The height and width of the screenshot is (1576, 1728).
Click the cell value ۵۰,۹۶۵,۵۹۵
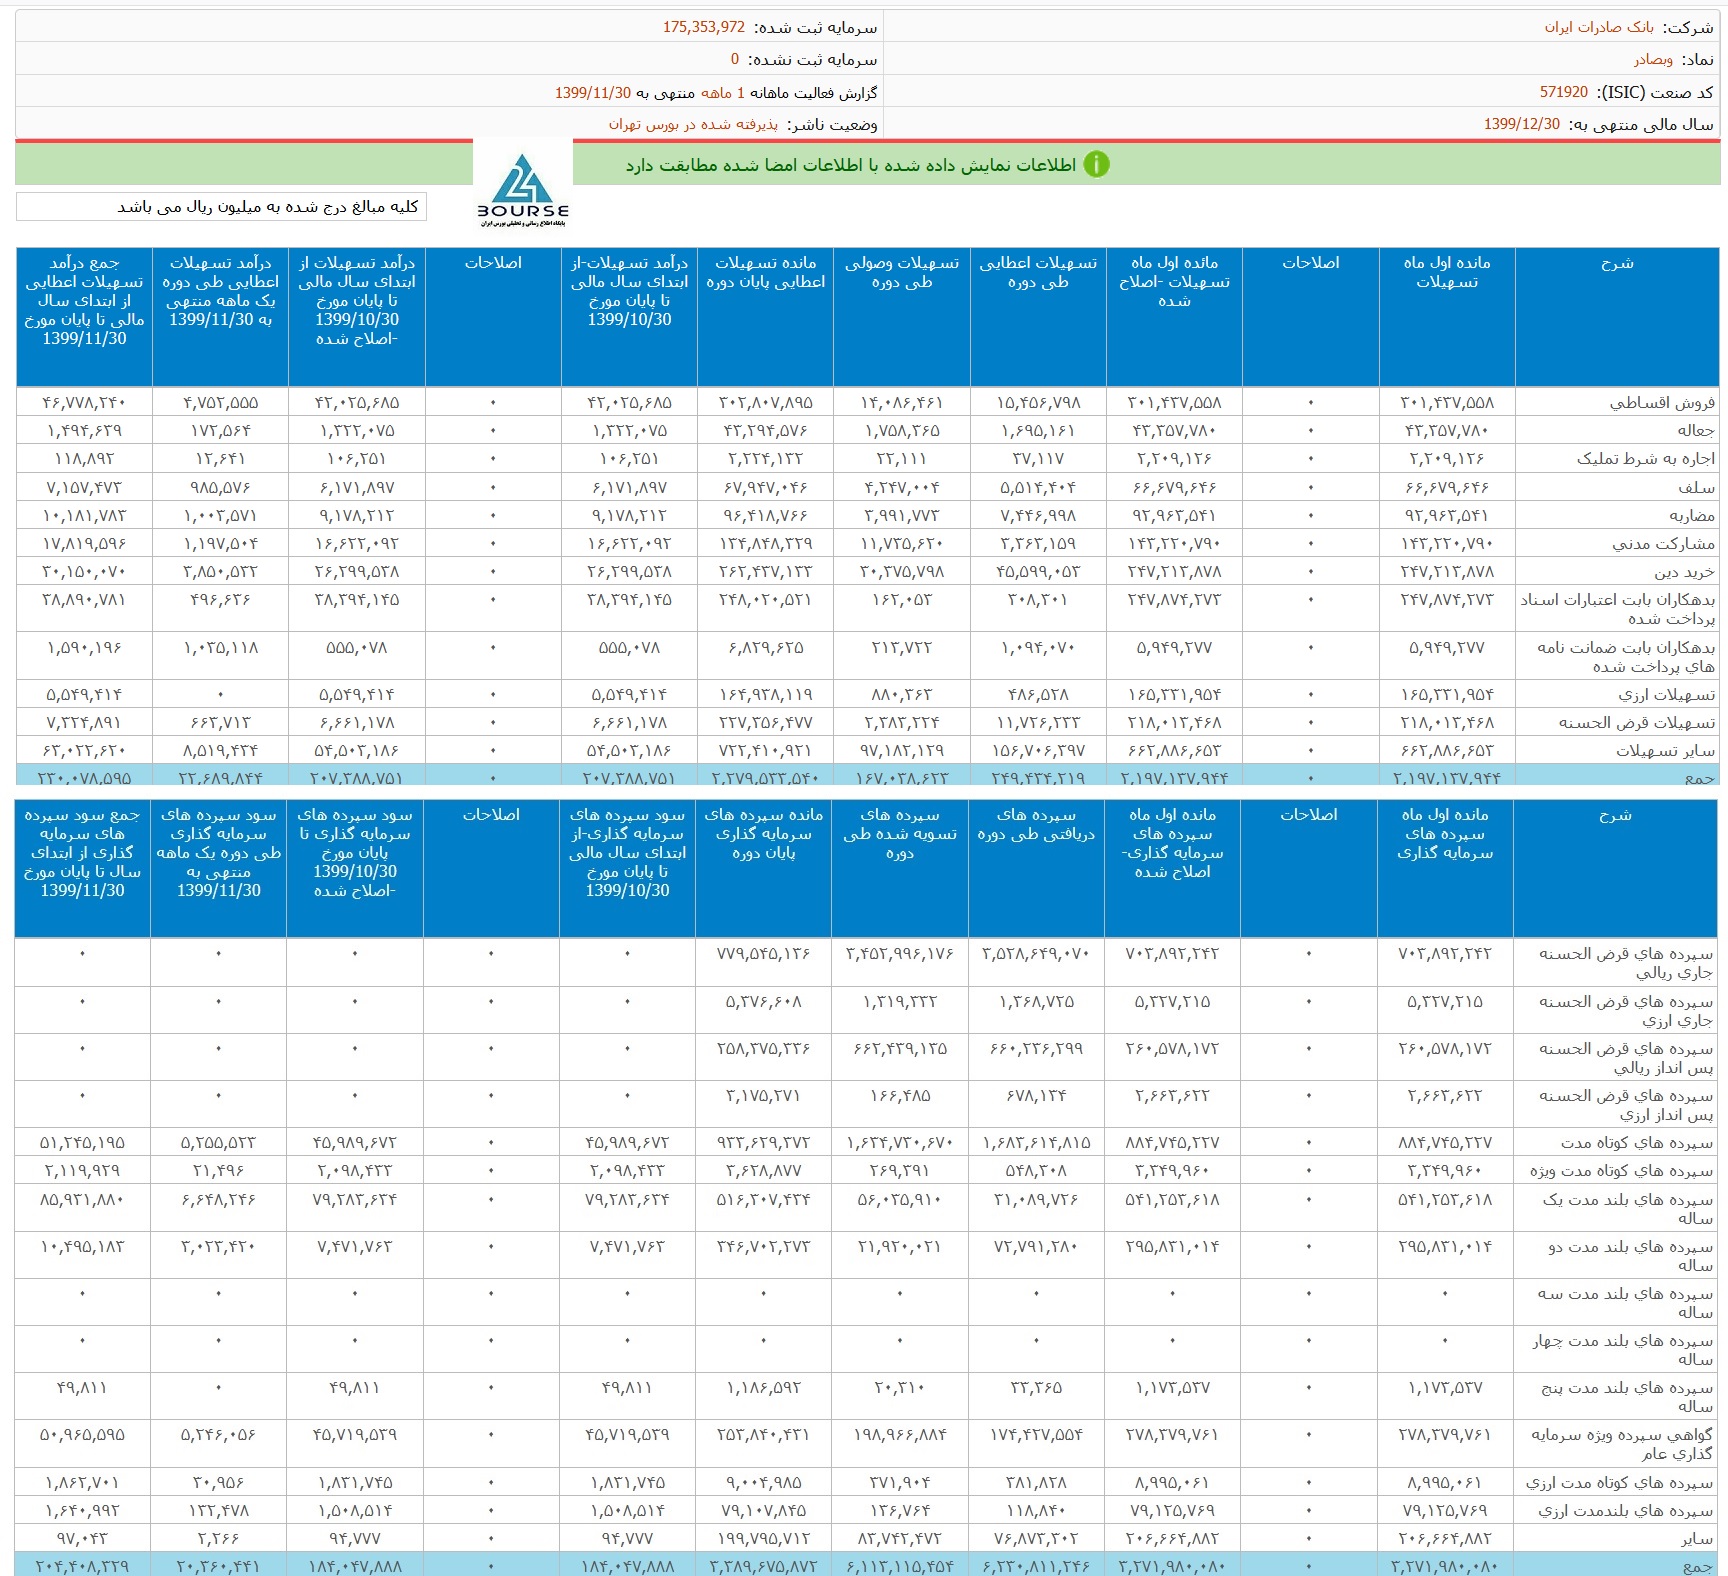coord(82,1435)
